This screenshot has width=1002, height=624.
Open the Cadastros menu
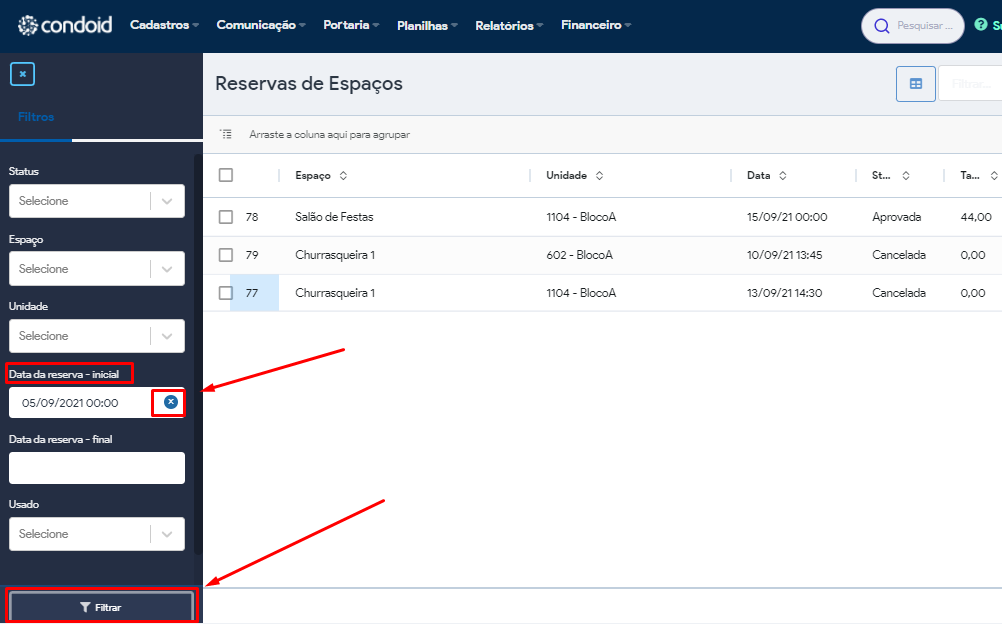tap(164, 25)
